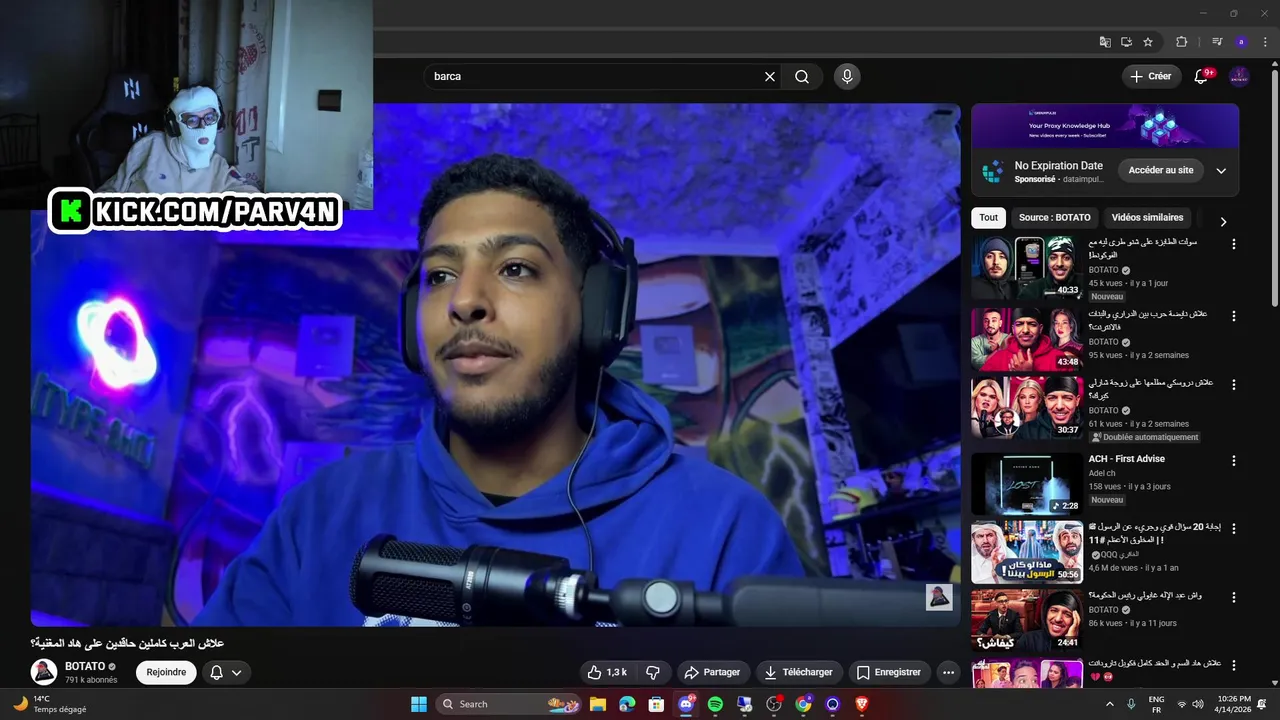1280x720 pixels.
Task: Open Spotify from the taskbar
Action: 715,704
